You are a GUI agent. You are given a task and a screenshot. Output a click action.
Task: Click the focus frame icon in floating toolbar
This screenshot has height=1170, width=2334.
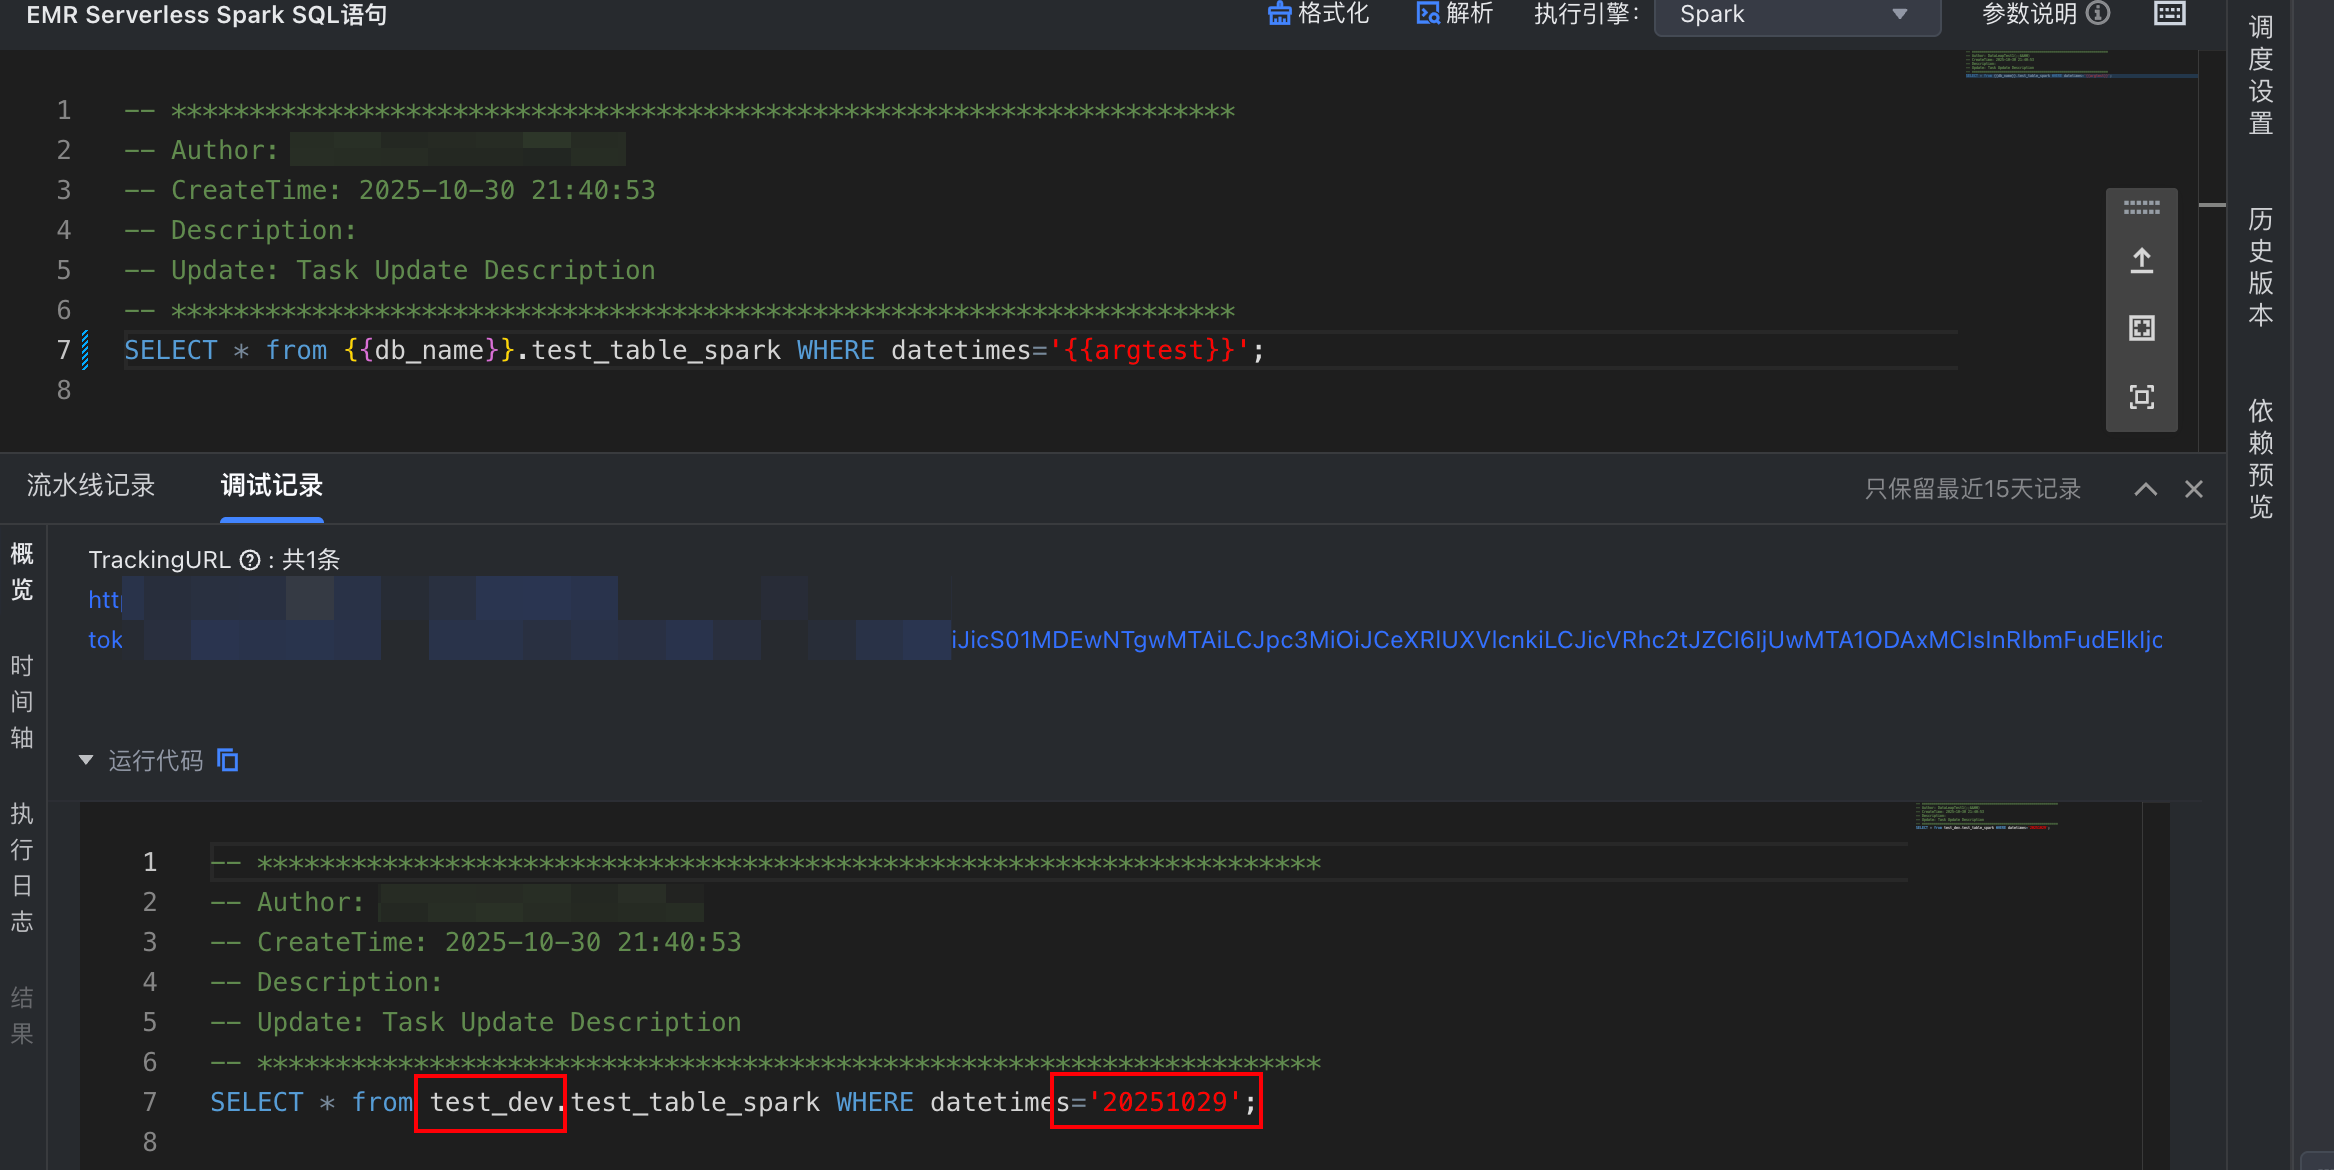tap(2141, 397)
